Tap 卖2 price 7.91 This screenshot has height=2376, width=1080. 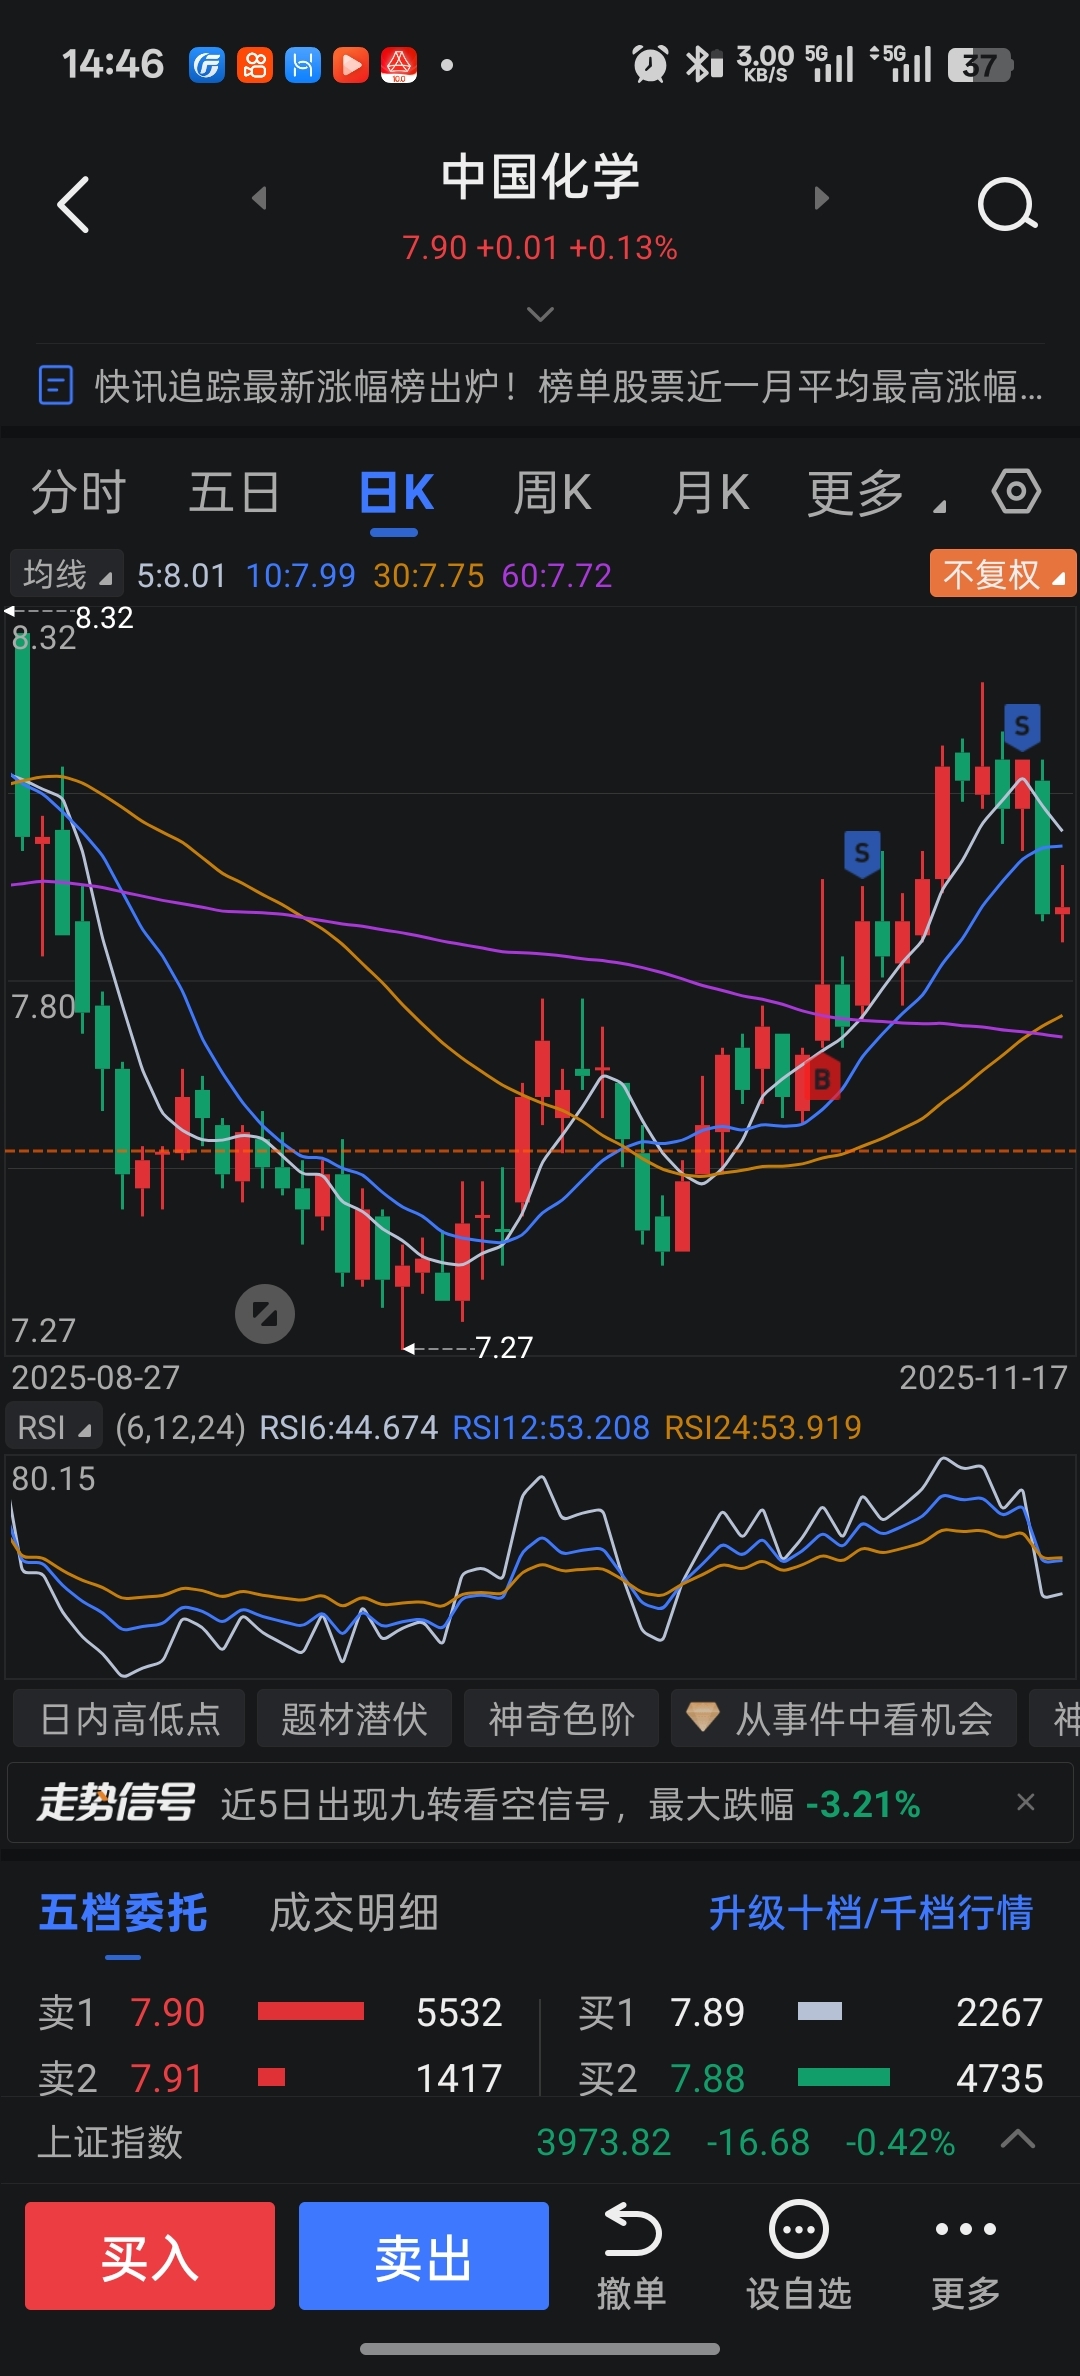pyautogui.click(x=167, y=2078)
